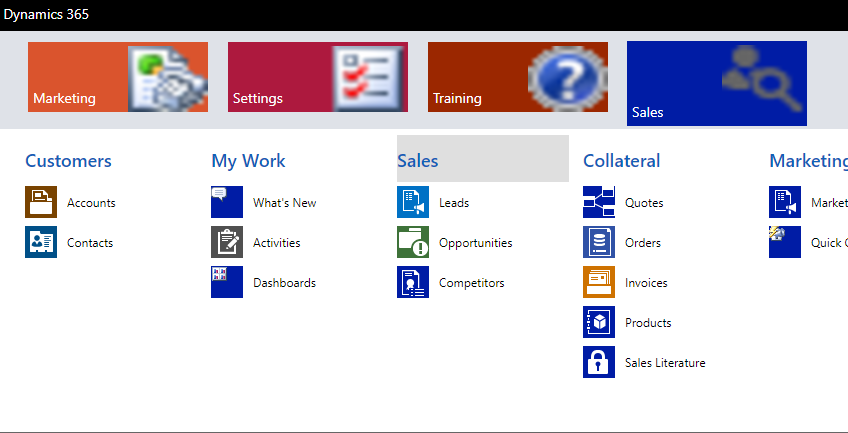The image size is (848, 433).
Task: Open Invoices link
Action: (646, 283)
